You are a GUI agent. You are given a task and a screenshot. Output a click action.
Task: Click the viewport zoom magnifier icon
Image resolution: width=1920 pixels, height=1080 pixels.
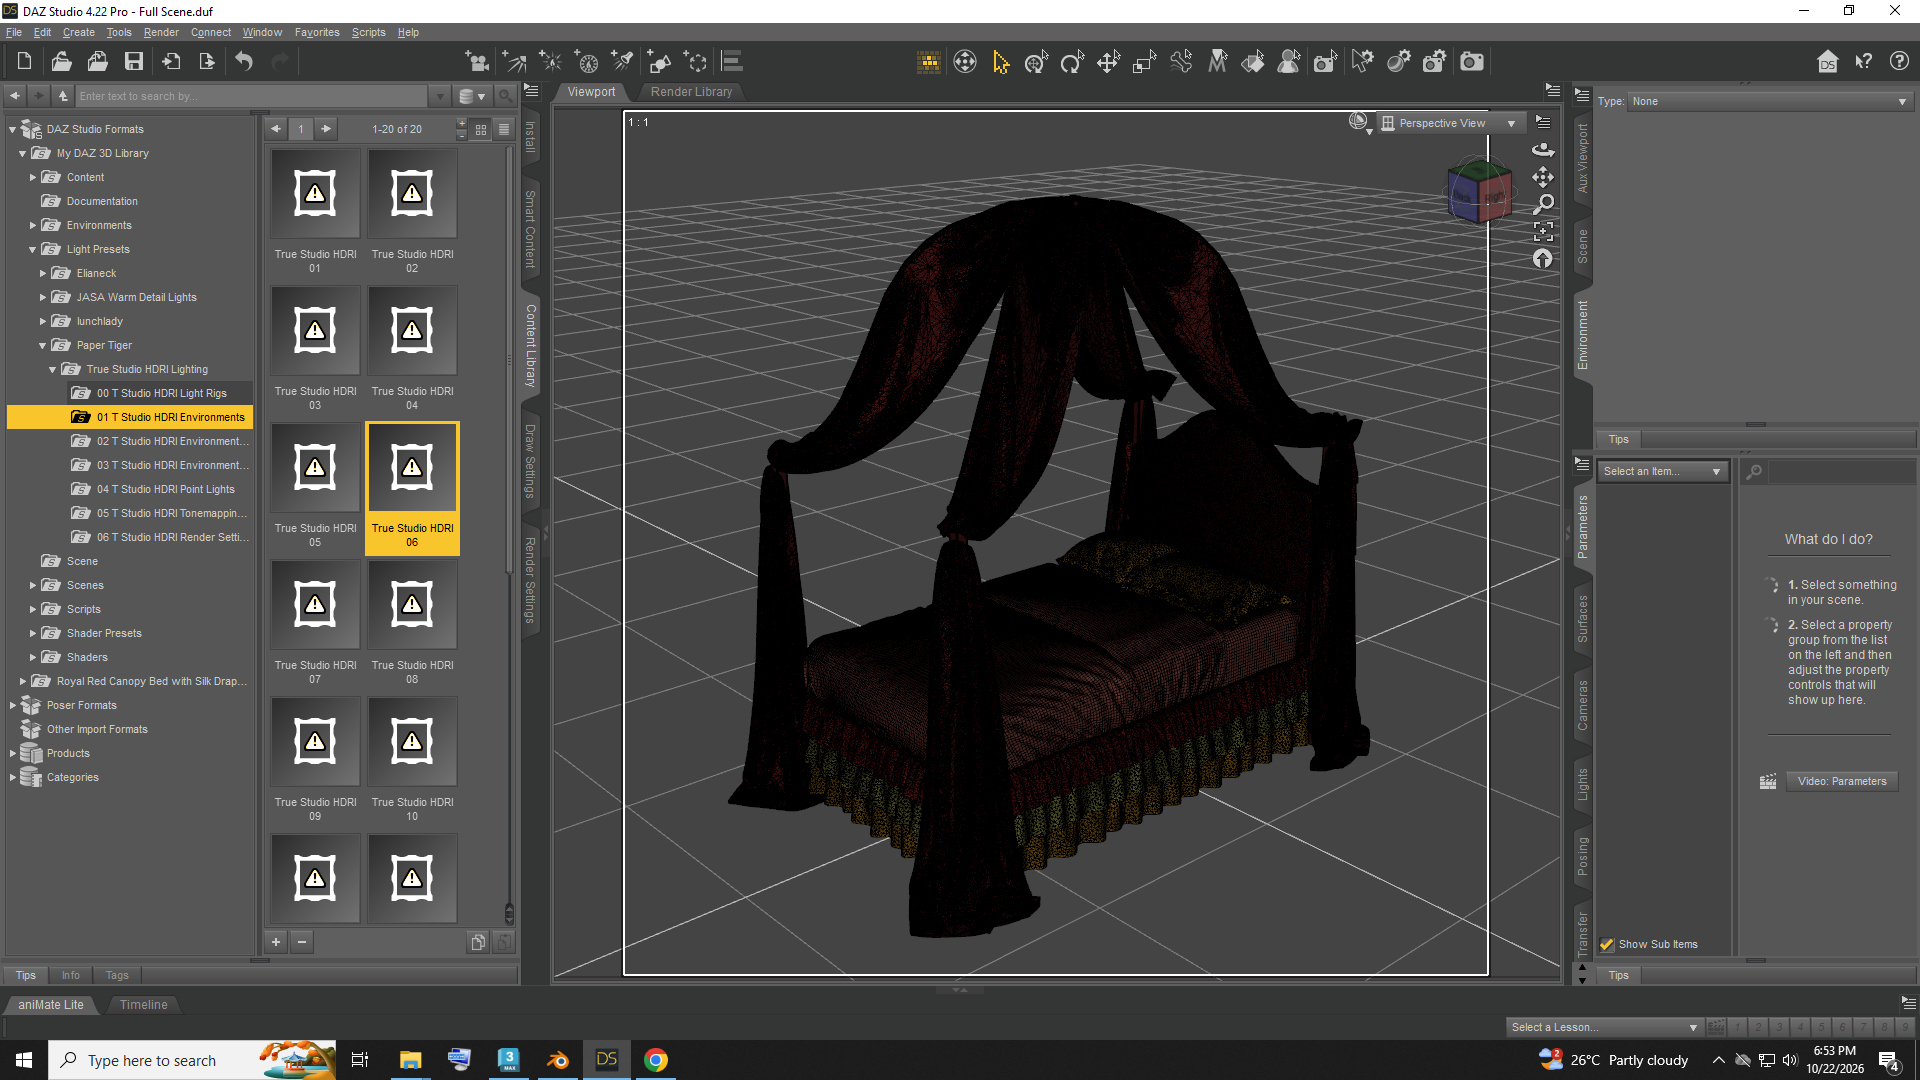tap(1543, 204)
